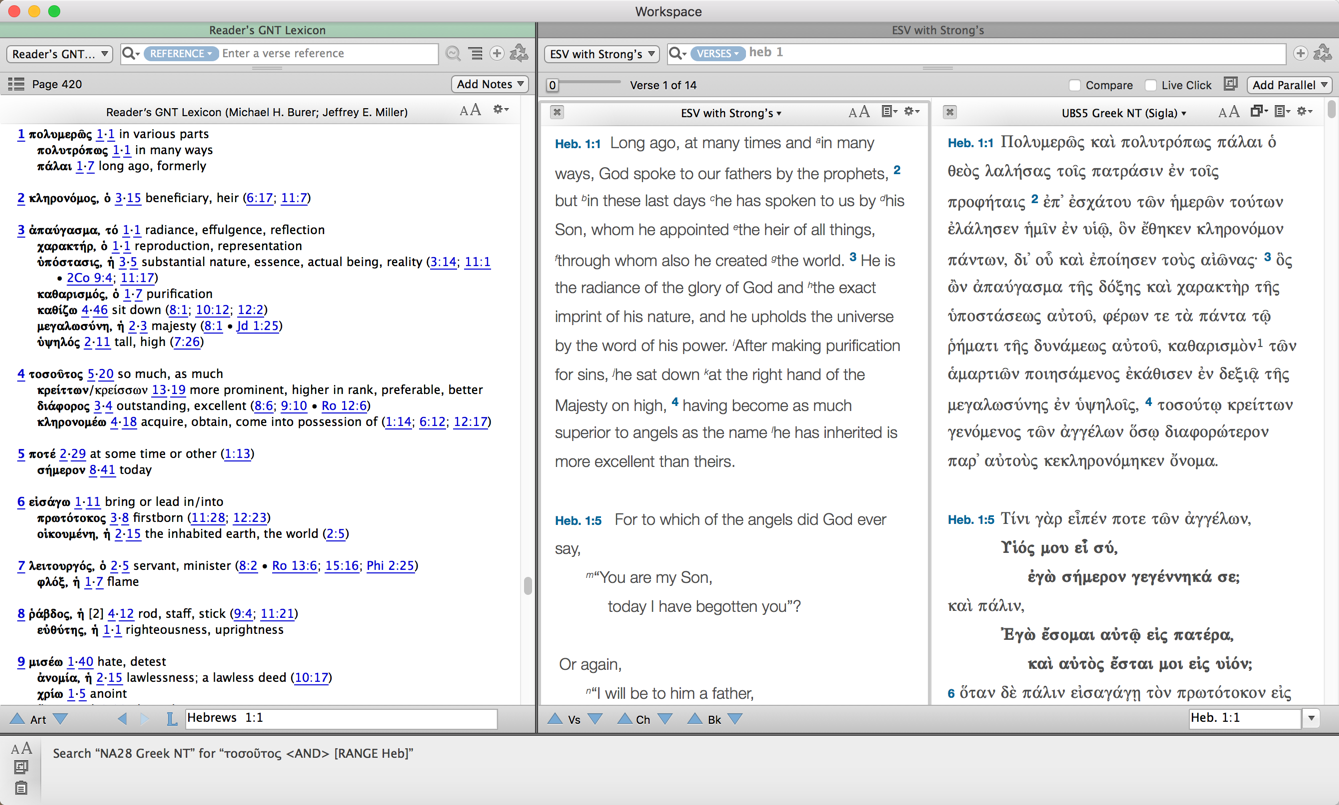Click verse number 4 link before τοσοῦτος
Viewport: 1339px width, 805px height.
point(20,374)
